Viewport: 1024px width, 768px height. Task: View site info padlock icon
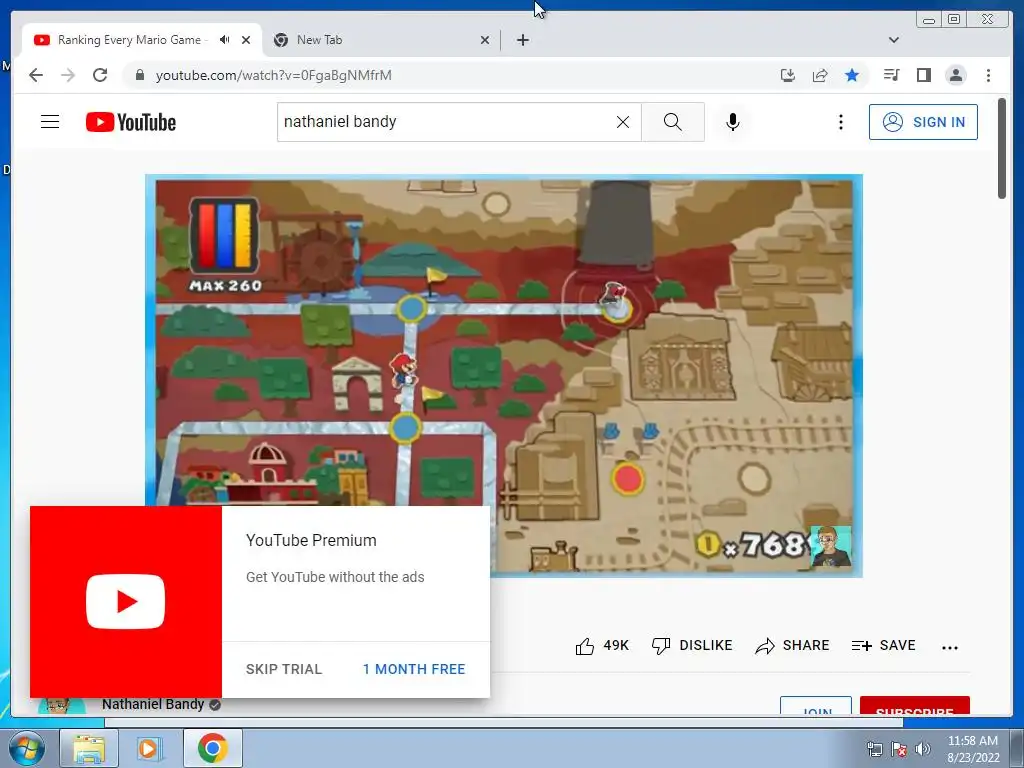coord(139,75)
